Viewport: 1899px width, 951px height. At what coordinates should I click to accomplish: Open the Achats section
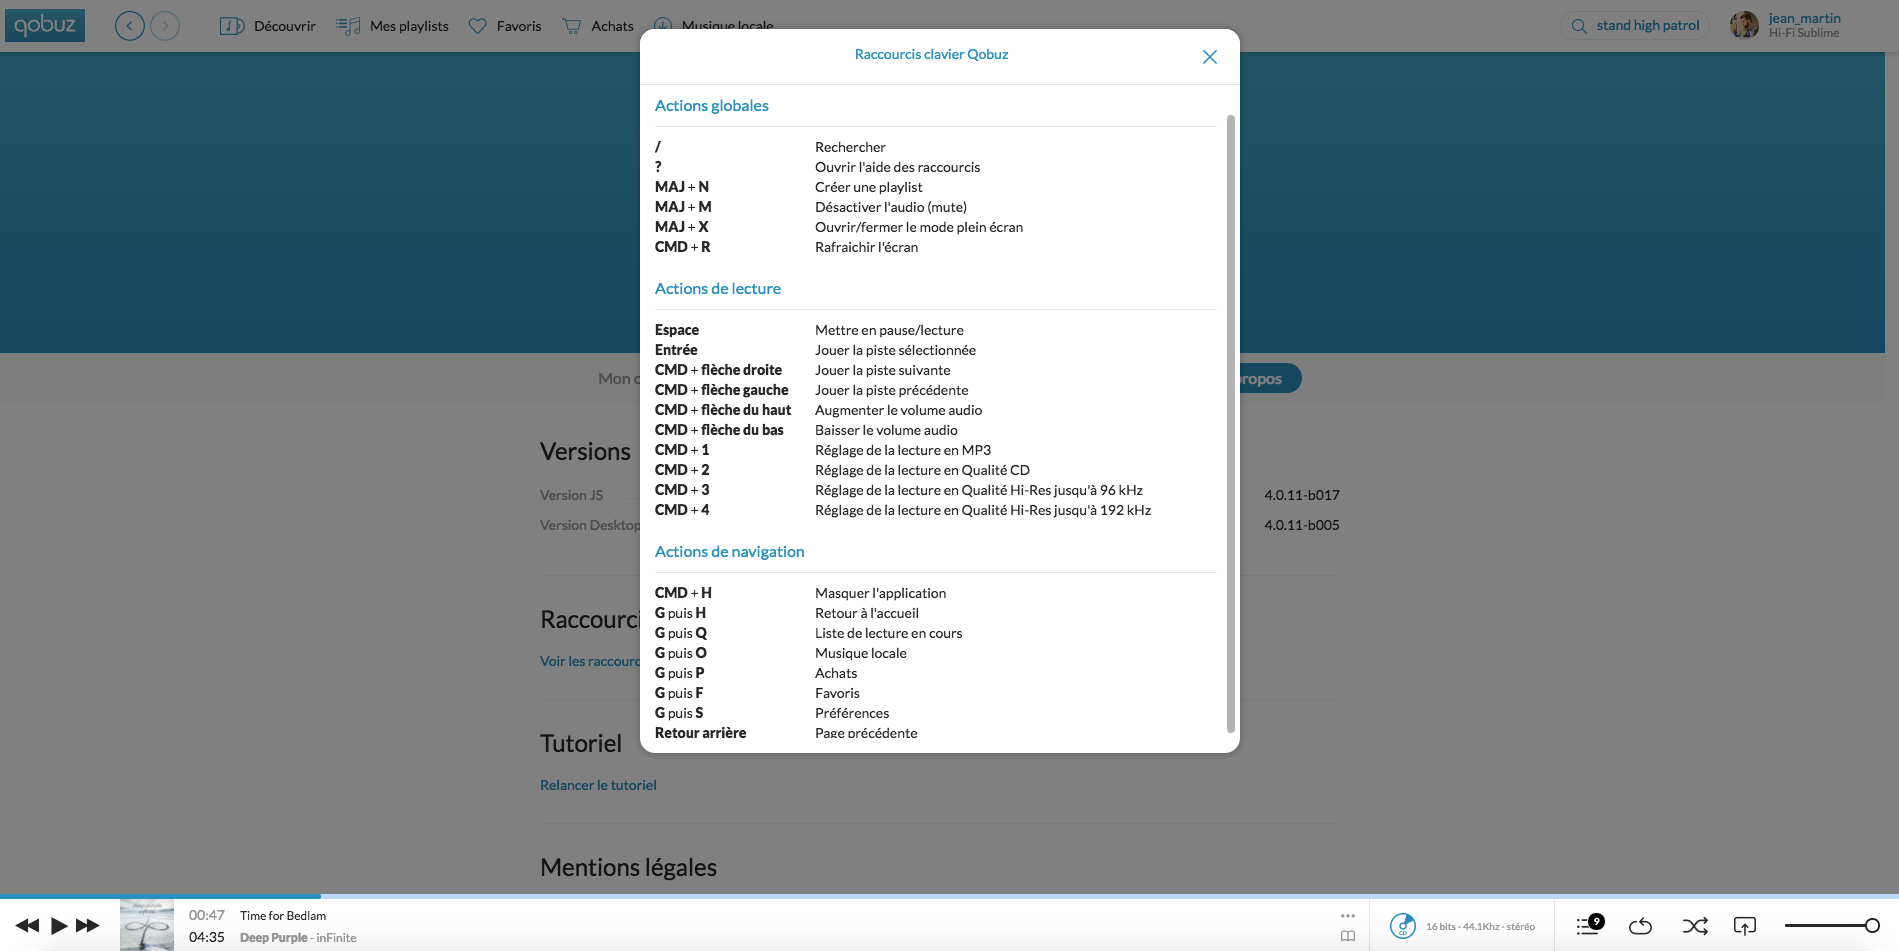click(598, 26)
